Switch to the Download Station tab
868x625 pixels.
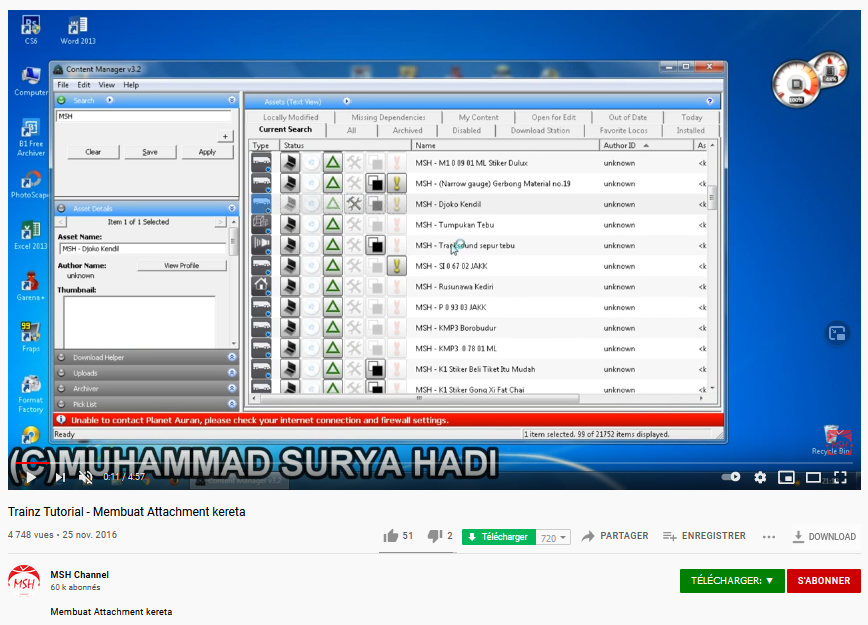click(x=540, y=131)
